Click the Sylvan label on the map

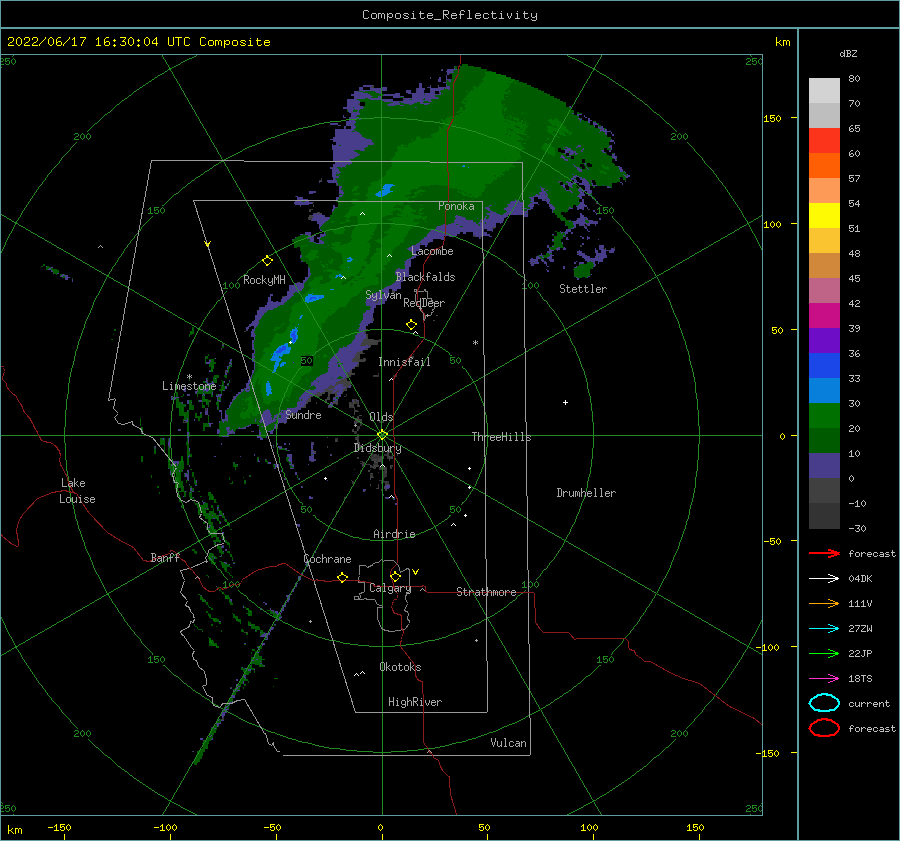tap(383, 295)
